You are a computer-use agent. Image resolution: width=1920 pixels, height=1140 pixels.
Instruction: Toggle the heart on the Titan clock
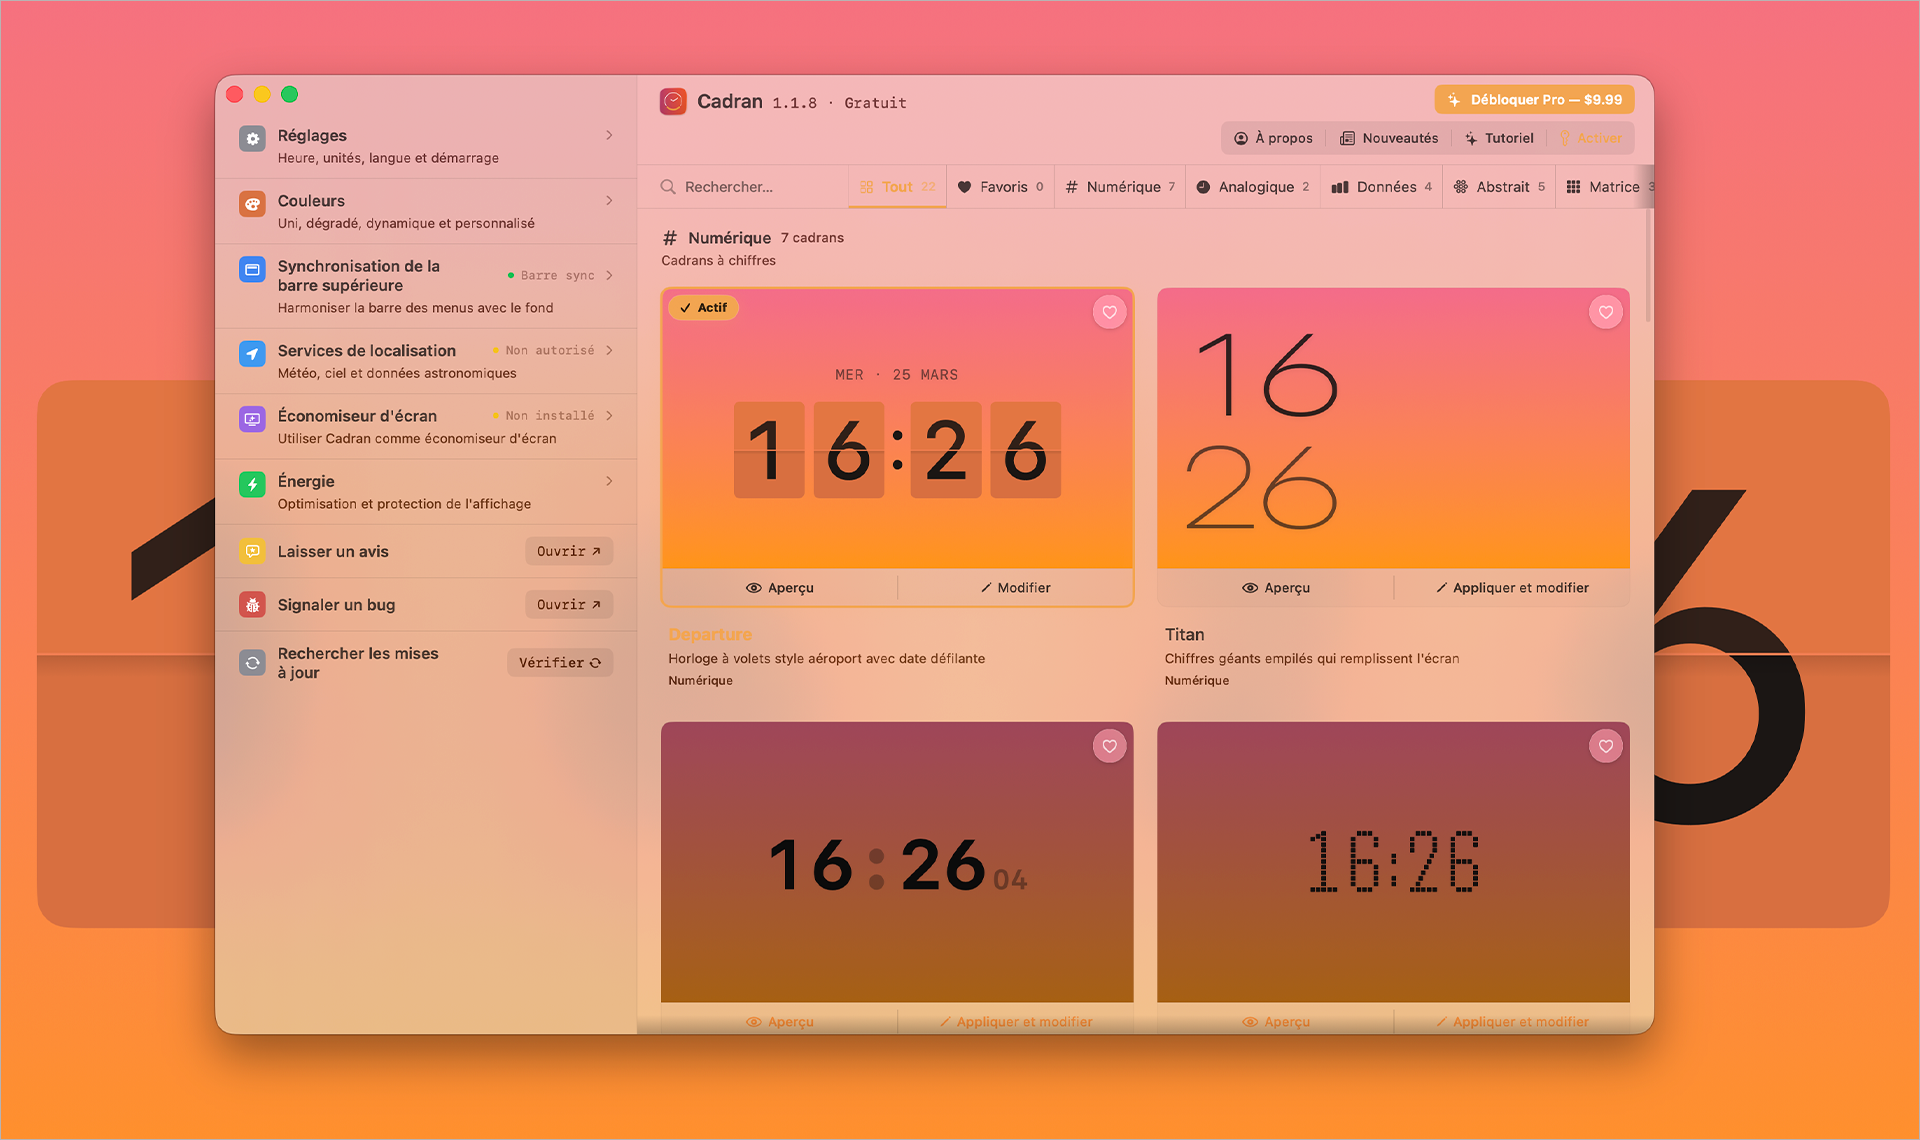coord(1606,312)
